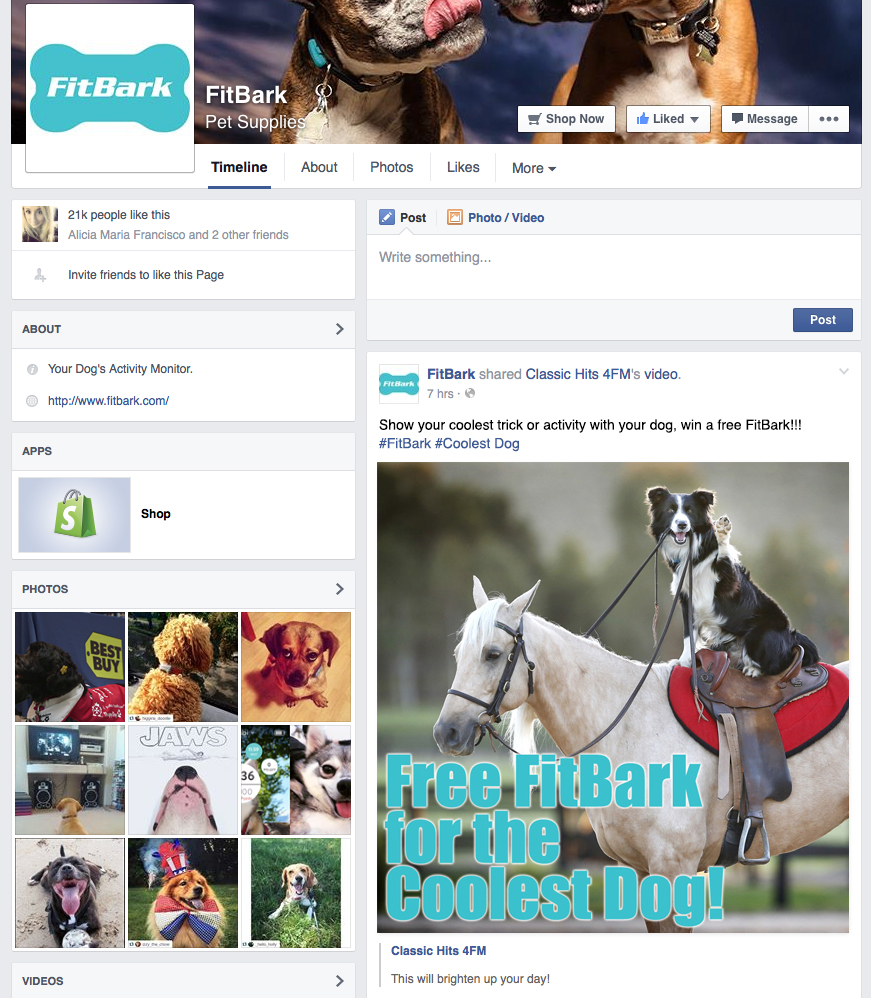Switch to the About tab
The image size is (871, 998).
319,167
